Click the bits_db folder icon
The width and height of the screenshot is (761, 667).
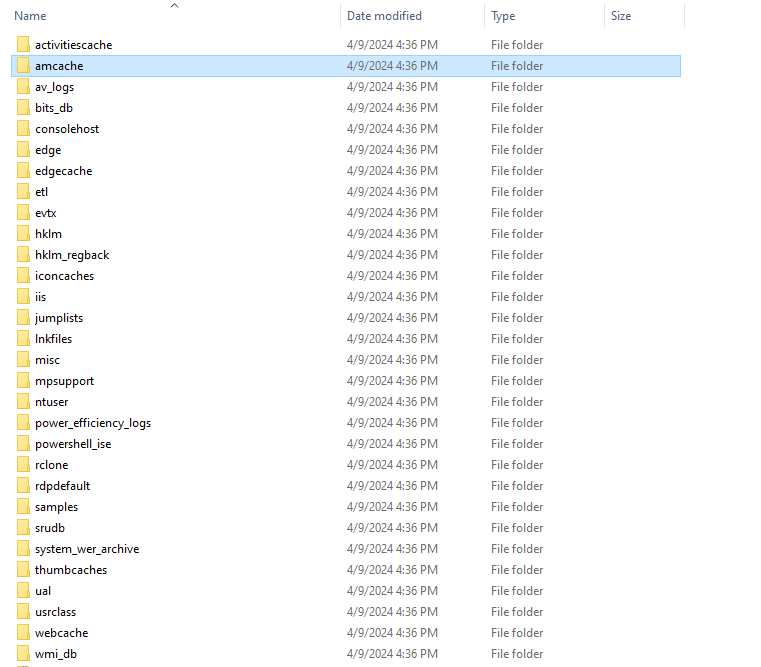pyautogui.click(x=23, y=108)
